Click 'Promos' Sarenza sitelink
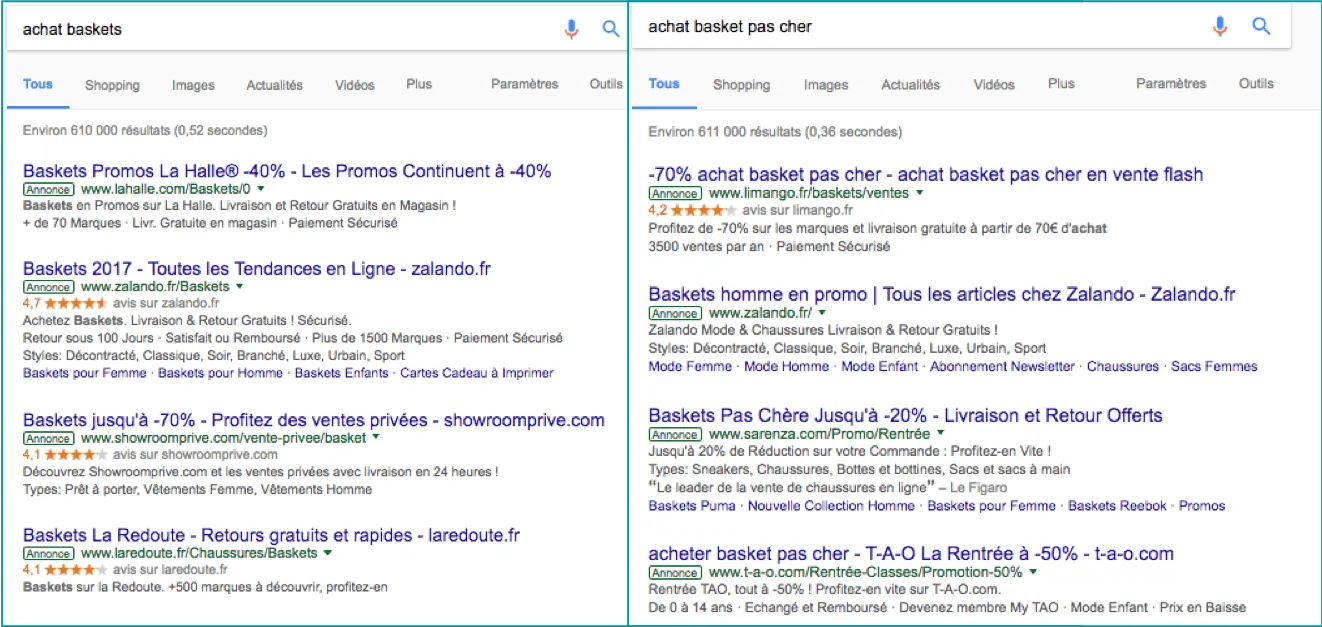This screenshot has width=1322, height=627. 1201,506
